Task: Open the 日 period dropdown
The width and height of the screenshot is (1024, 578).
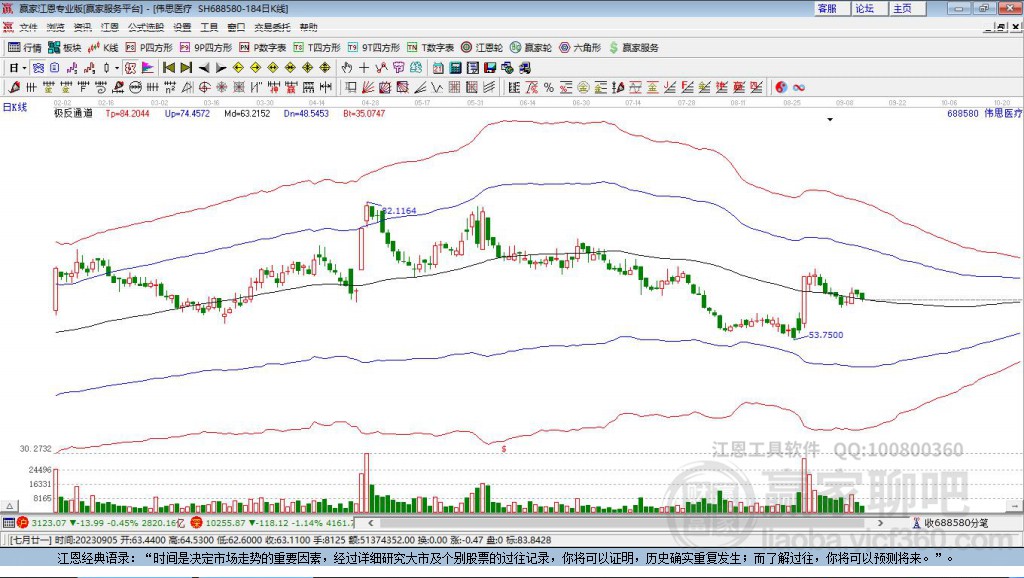Action: (x=18, y=68)
